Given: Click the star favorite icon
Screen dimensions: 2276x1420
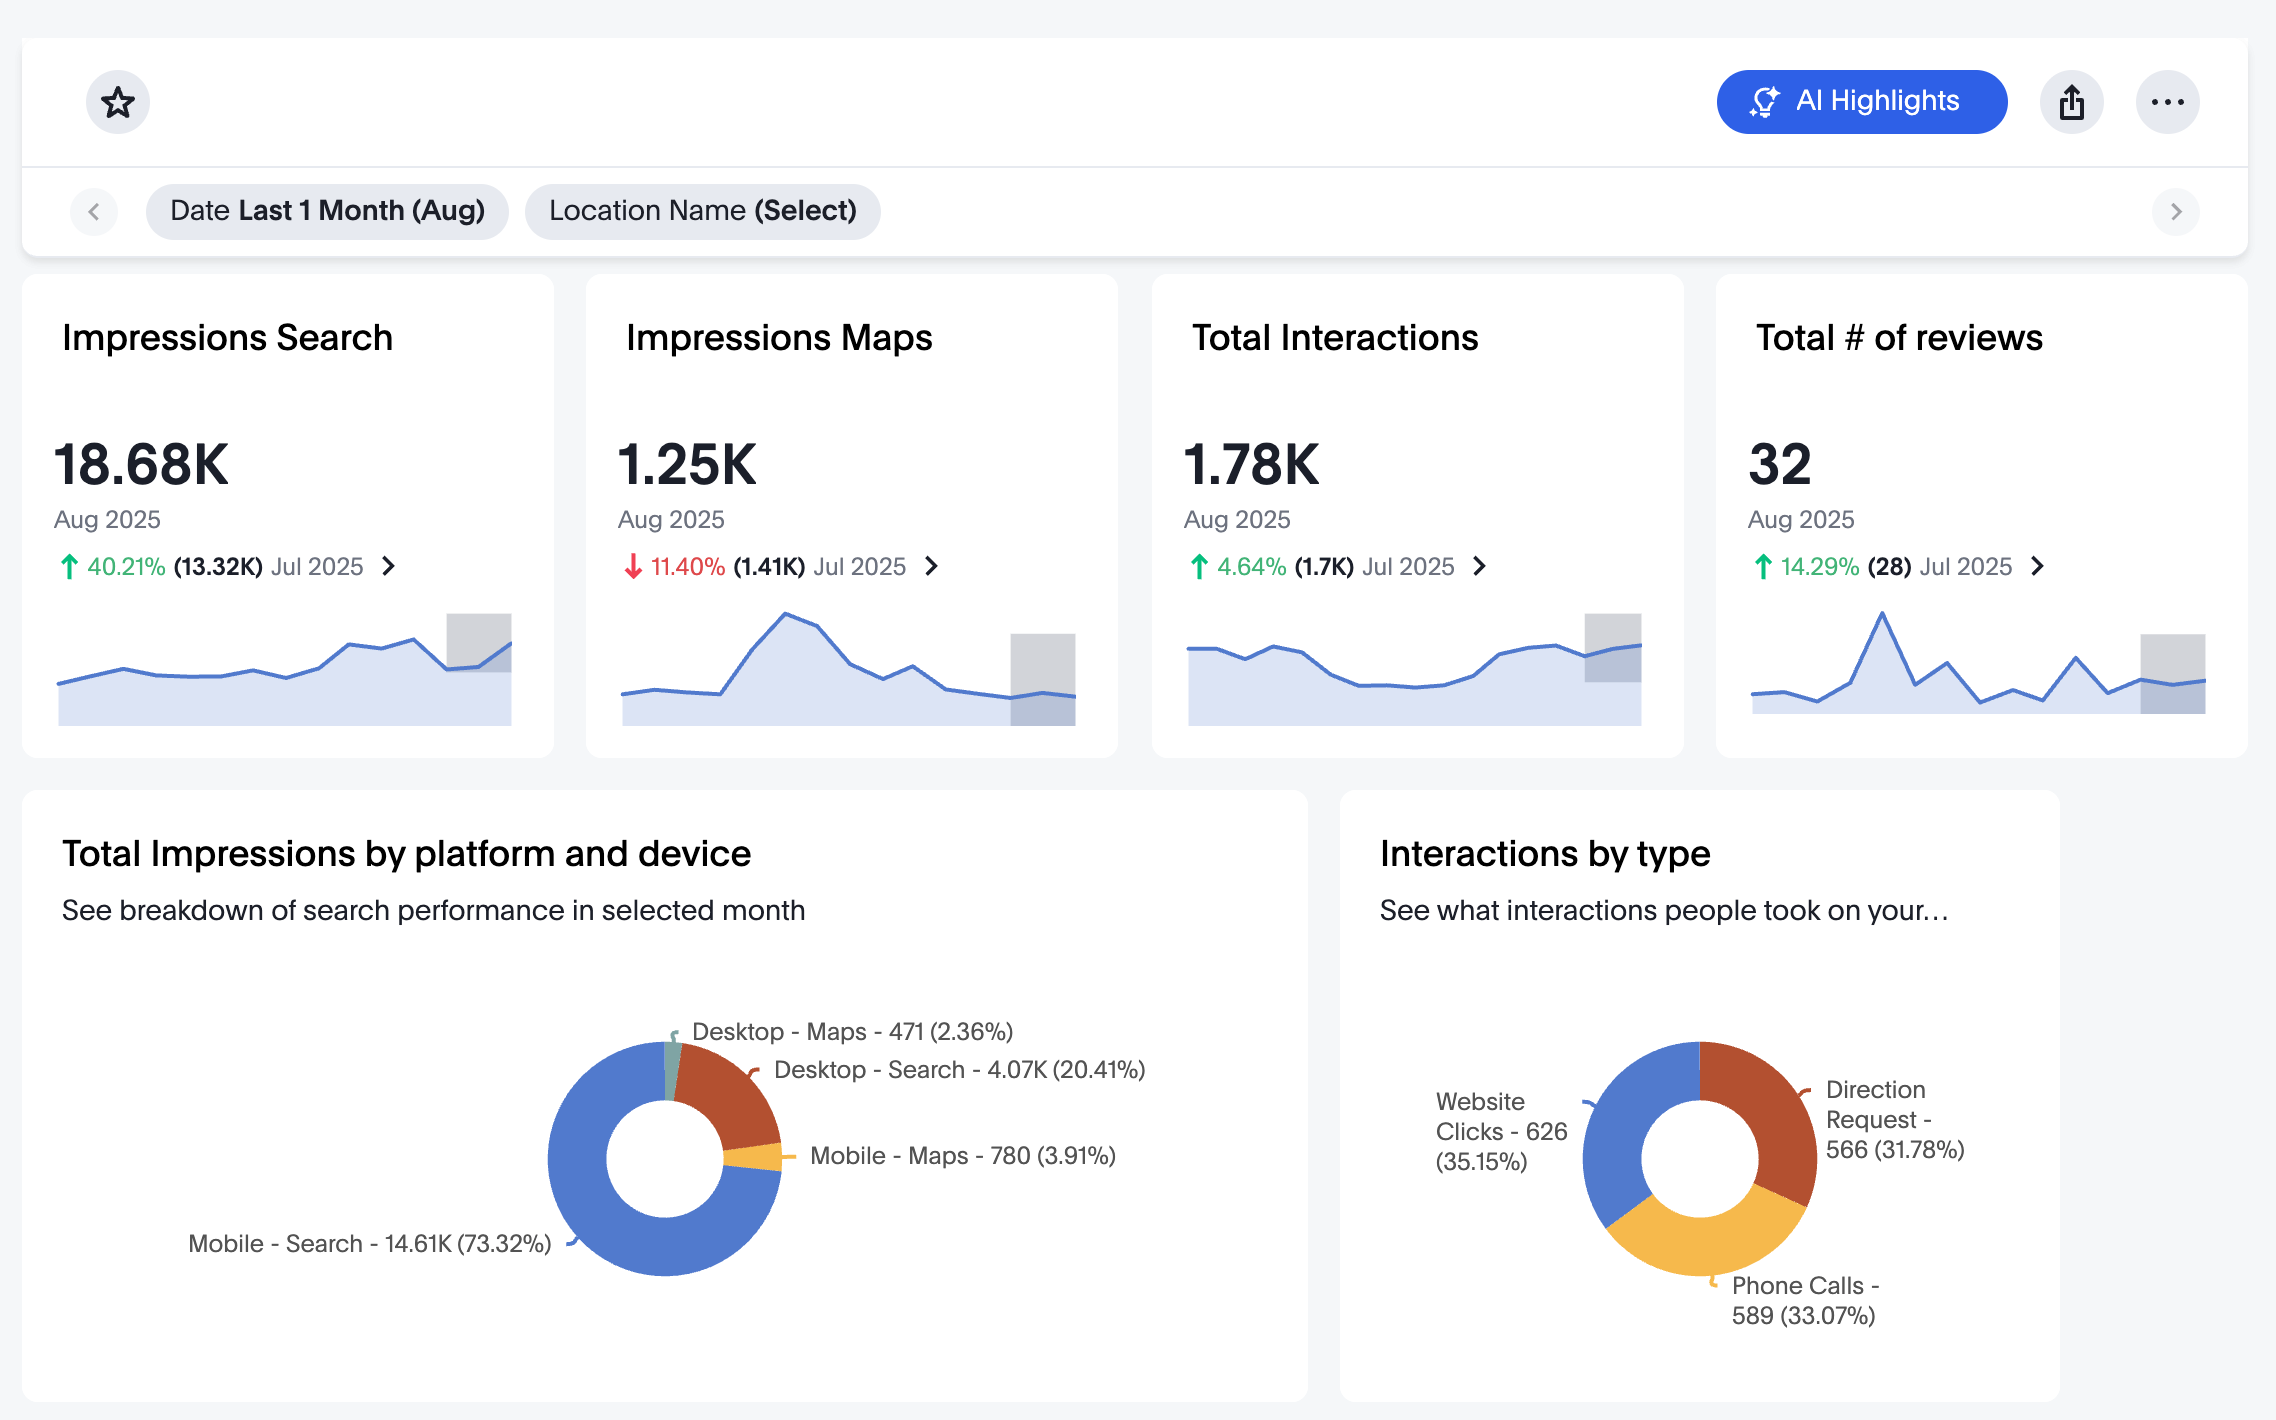Looking at the screenshot, I should [x=118, y=101].
